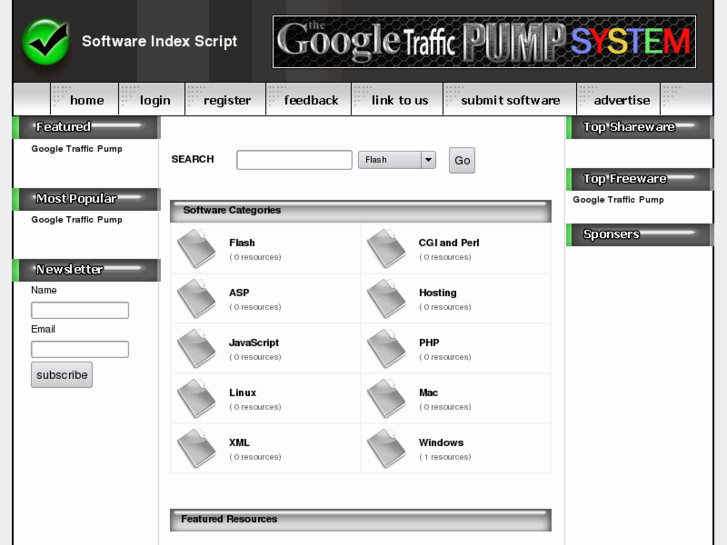Viewport: 727px width, 545px height.
Task: Open the PHP category link
Action: tap(429, 343)
